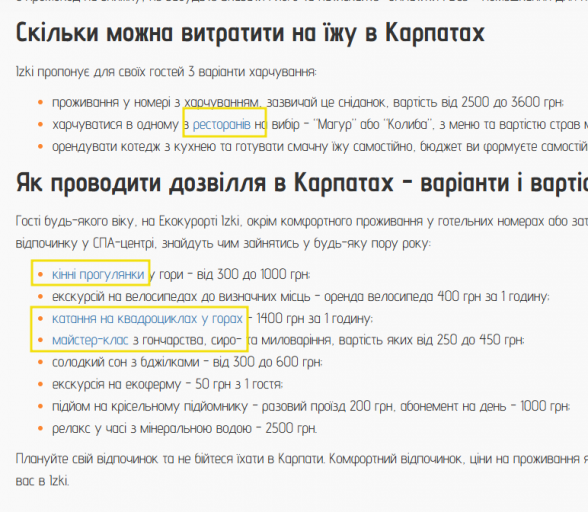Follow the "кінні прогулянки" link
The height and width of the screenshot is (512, 588).
[98, 275]
